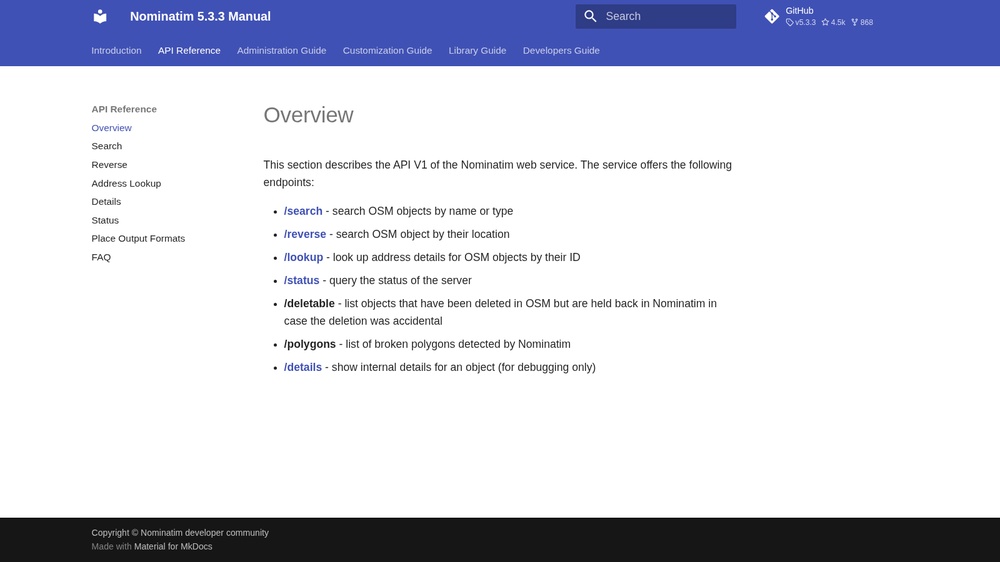The width and height of the screenshot is (1000, 562).
Task: Focus the Search input field
Action: (656, 17)
